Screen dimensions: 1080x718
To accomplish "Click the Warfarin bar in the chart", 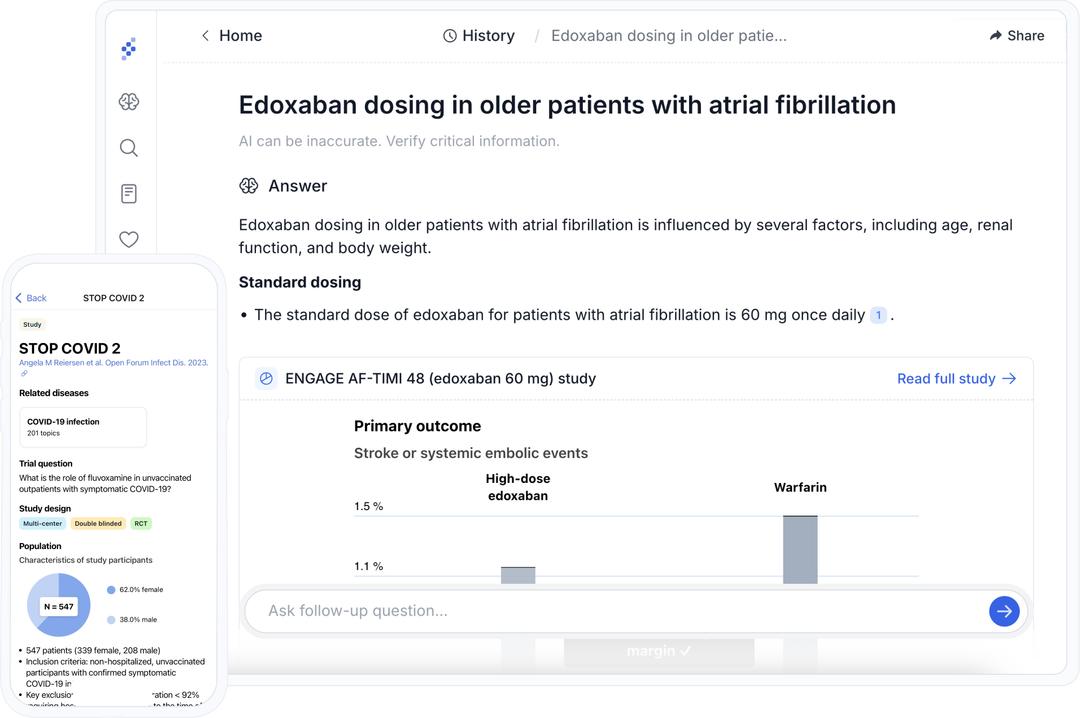I will (800, 549).
